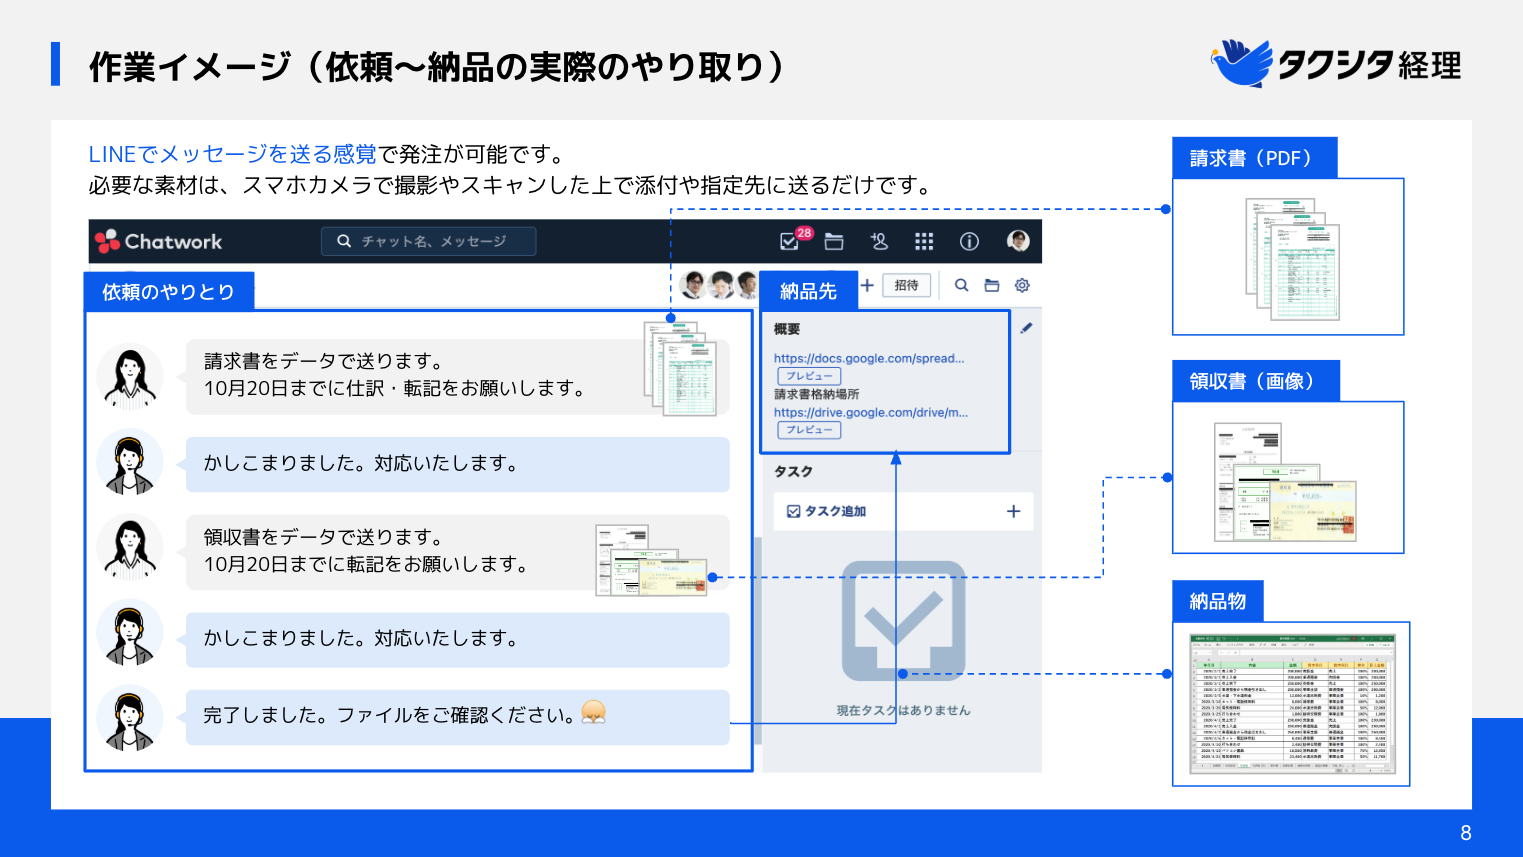The width and height of the screenshot is (1523, 857).
Task: Click the pencil icon to edit 概要
Action: (1026, 328)
